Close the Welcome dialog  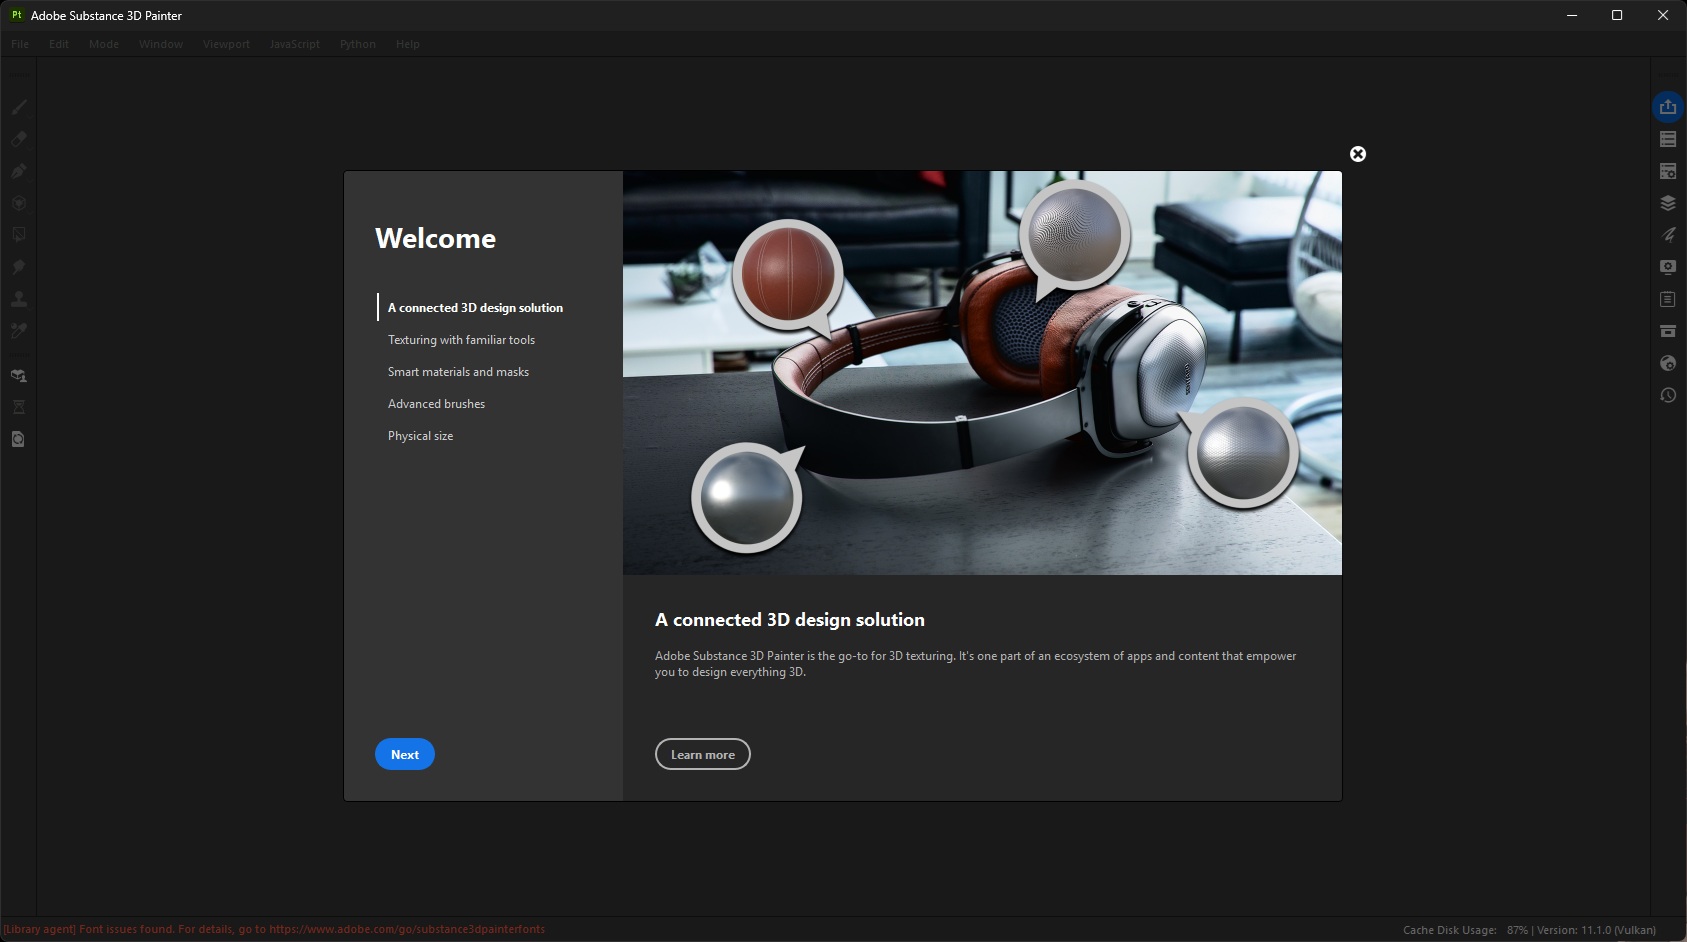pos(1357,154)
